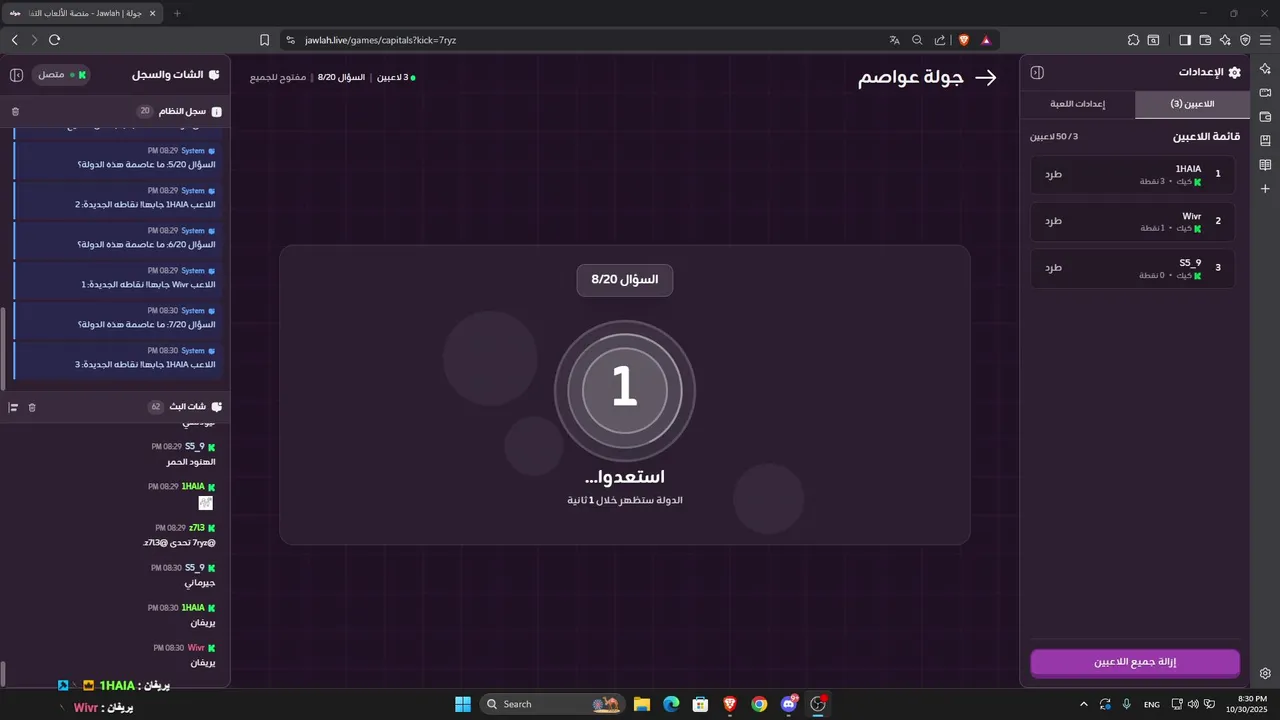Image resolution: width=1280 pixels, height=720 pixels.
Task: Click the chat message الهنود الحمر
Action: (x=191, y=462)
